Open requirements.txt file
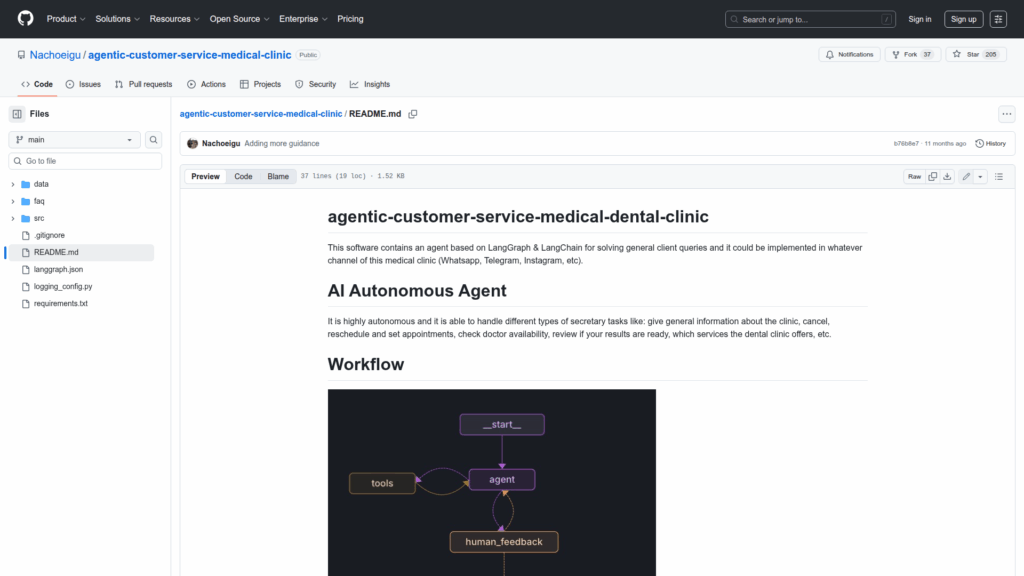 coord(61,303)
